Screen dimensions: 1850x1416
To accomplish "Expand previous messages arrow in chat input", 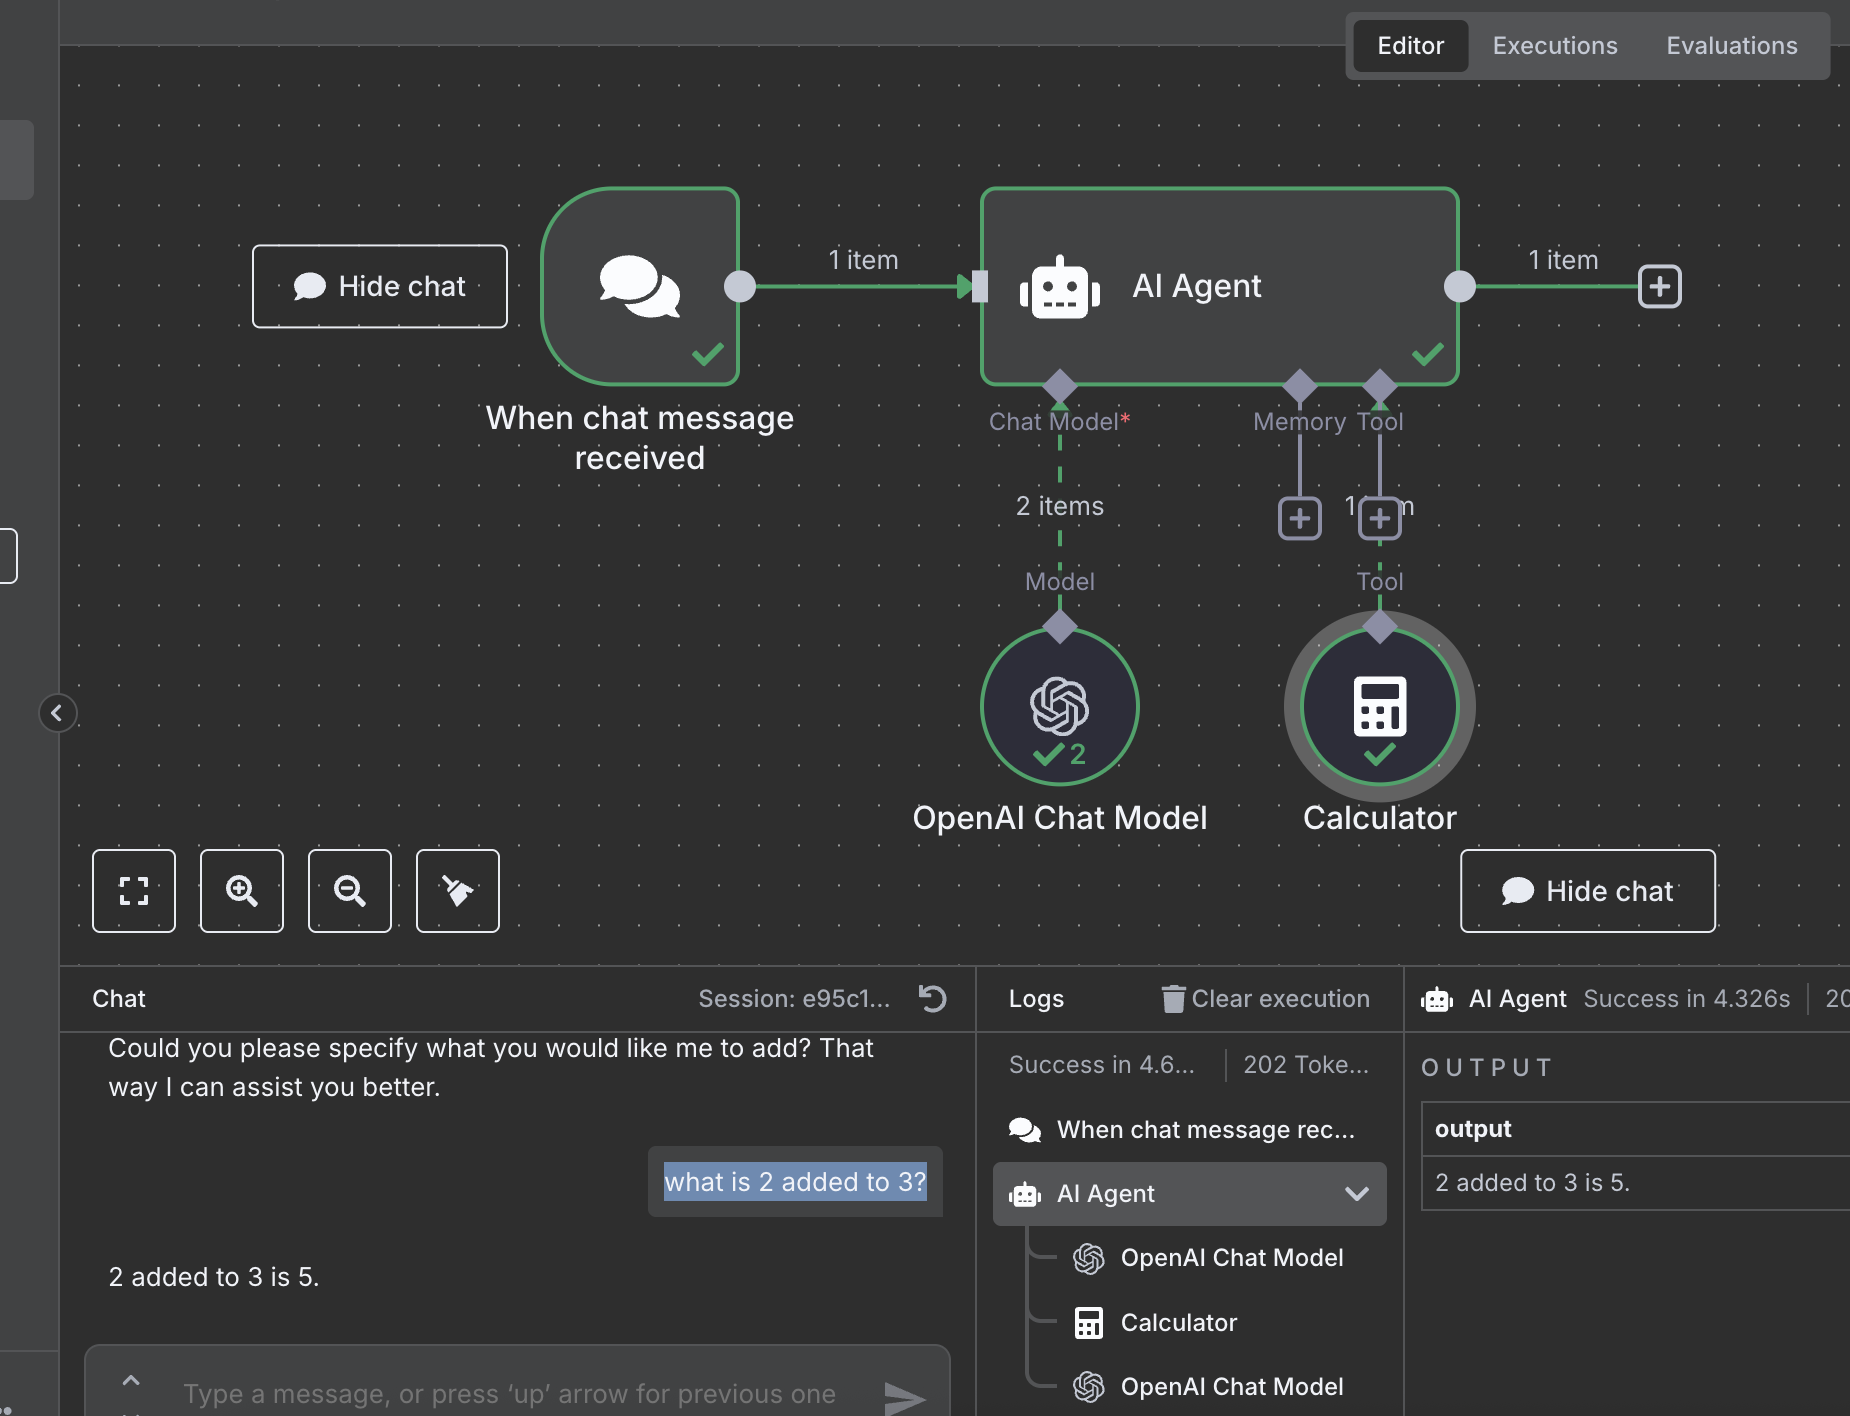I will [x=131, y=1381].
